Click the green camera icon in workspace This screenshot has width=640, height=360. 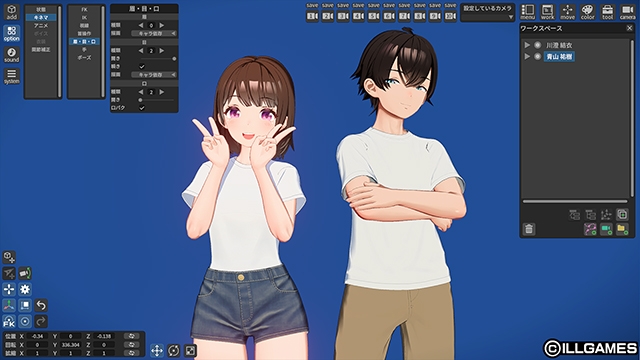(606, 229)
